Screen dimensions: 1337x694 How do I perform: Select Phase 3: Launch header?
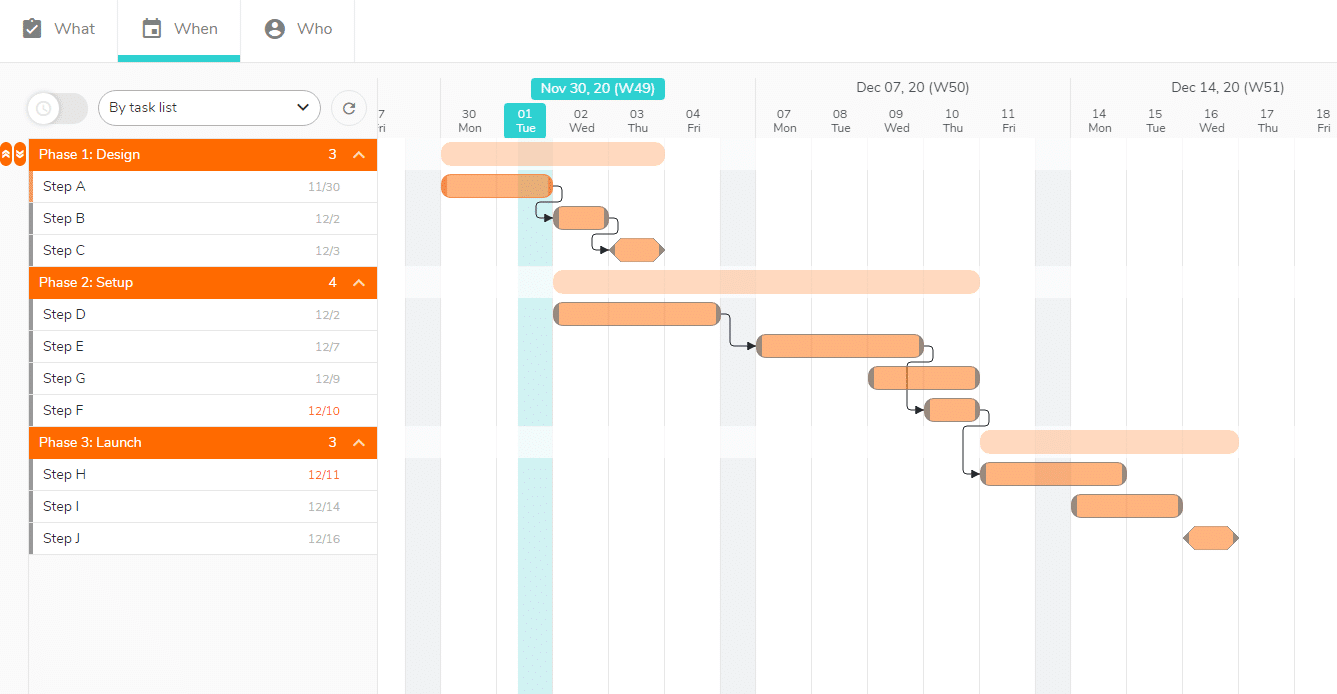[x=203, y=443]
